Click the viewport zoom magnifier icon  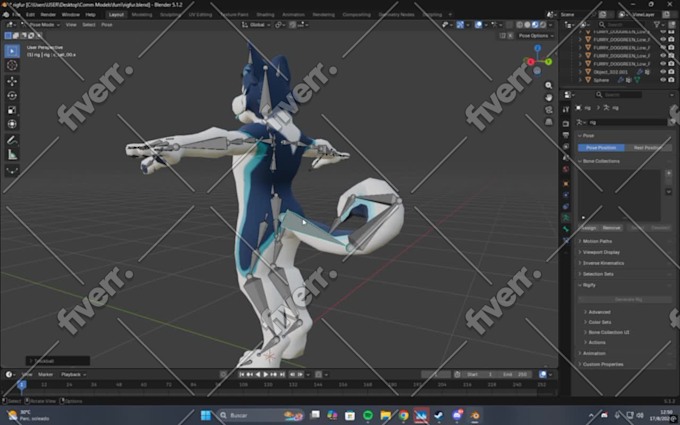coord(549,85)
